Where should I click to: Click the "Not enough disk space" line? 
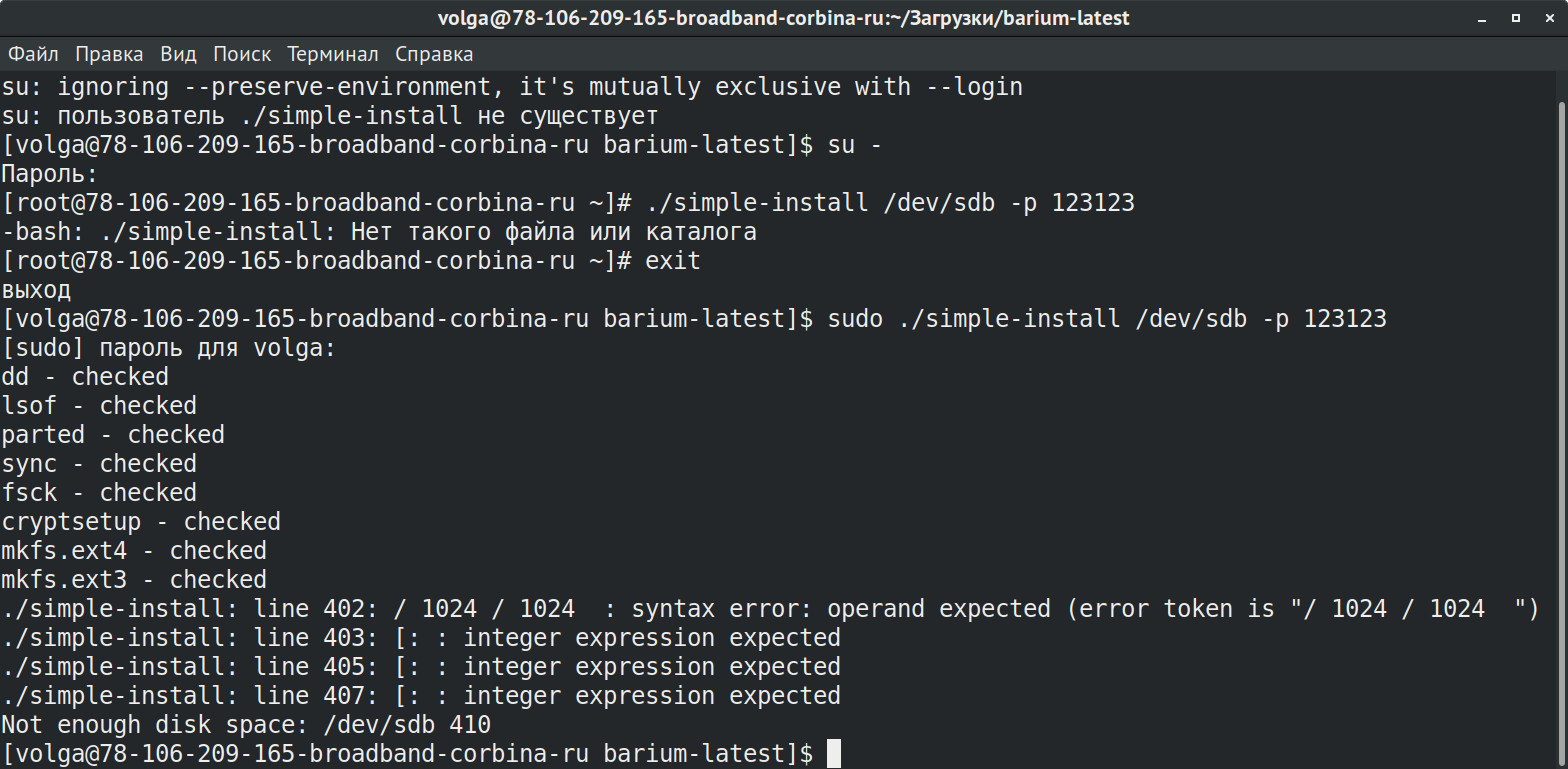246,725
